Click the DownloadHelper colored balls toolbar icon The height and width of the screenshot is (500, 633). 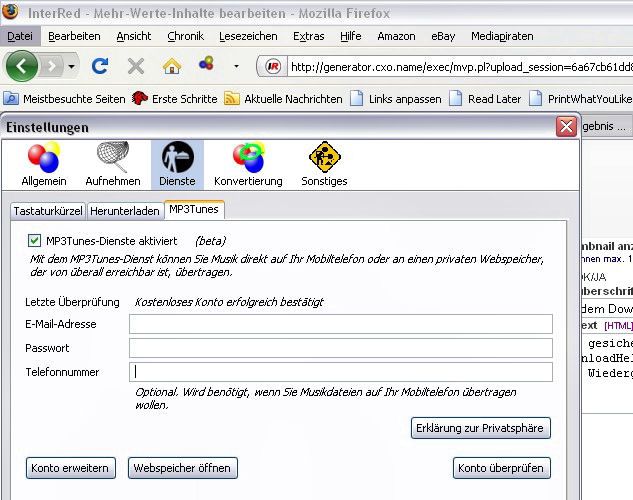(206, 64)
